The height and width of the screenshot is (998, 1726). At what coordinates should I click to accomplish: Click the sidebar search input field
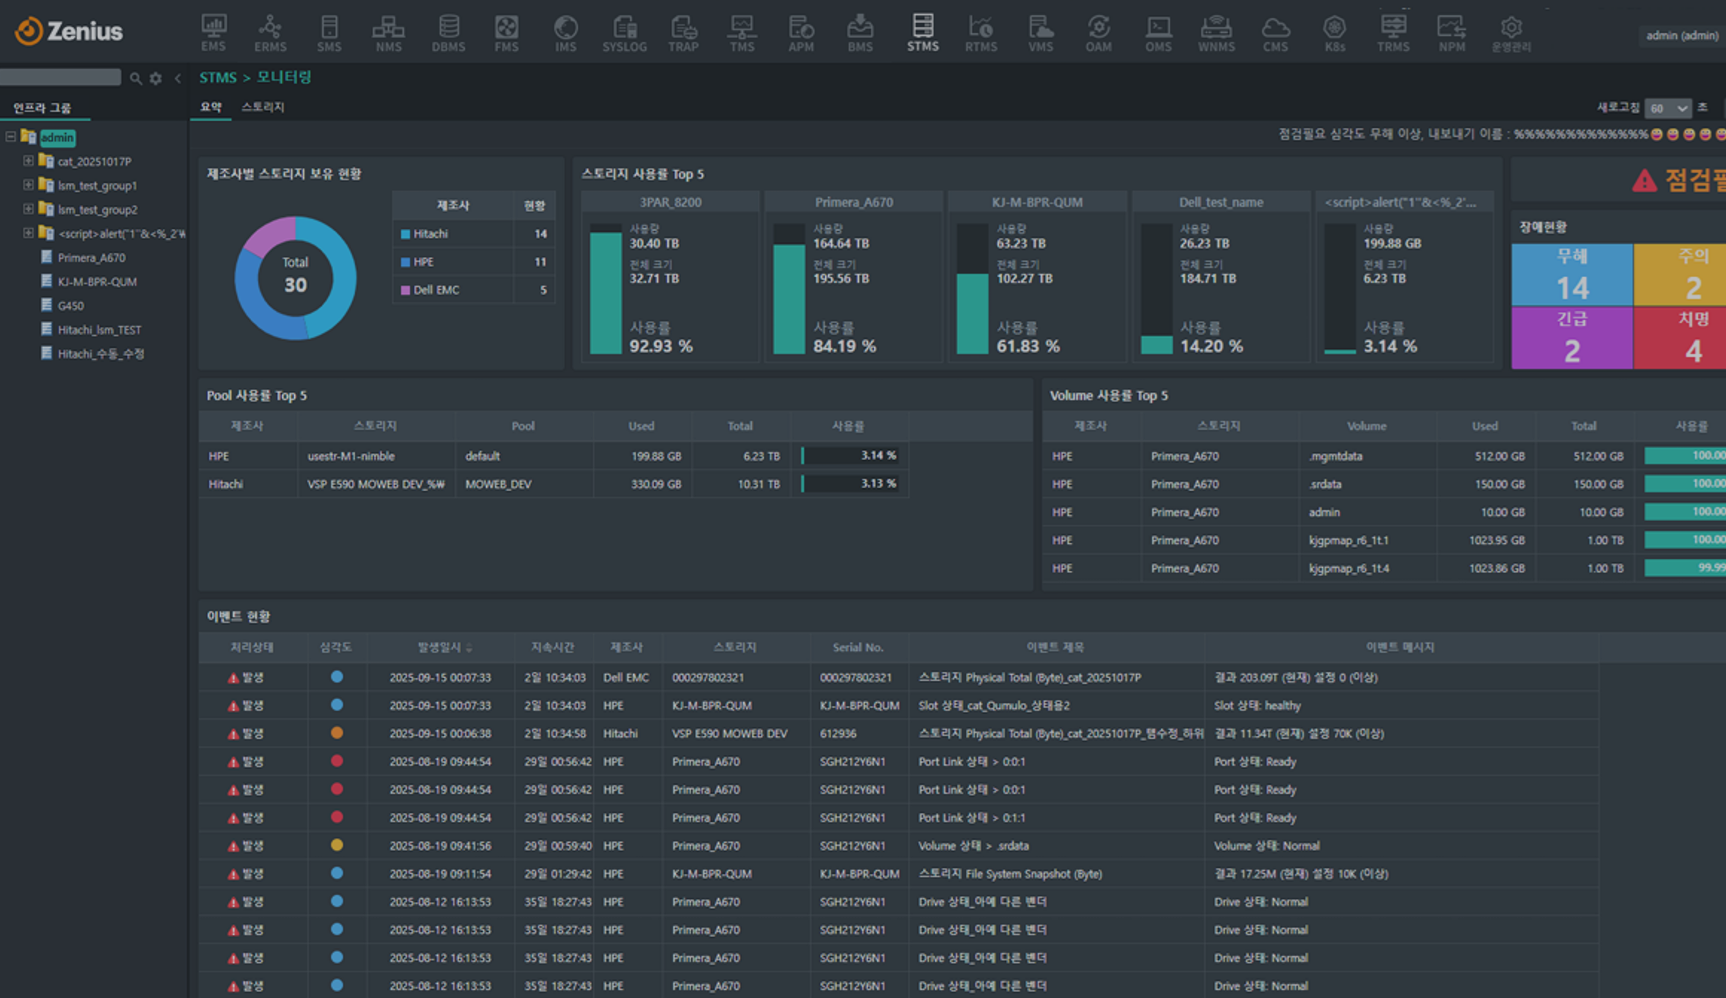pyautogui.click(x=61, y=77)
